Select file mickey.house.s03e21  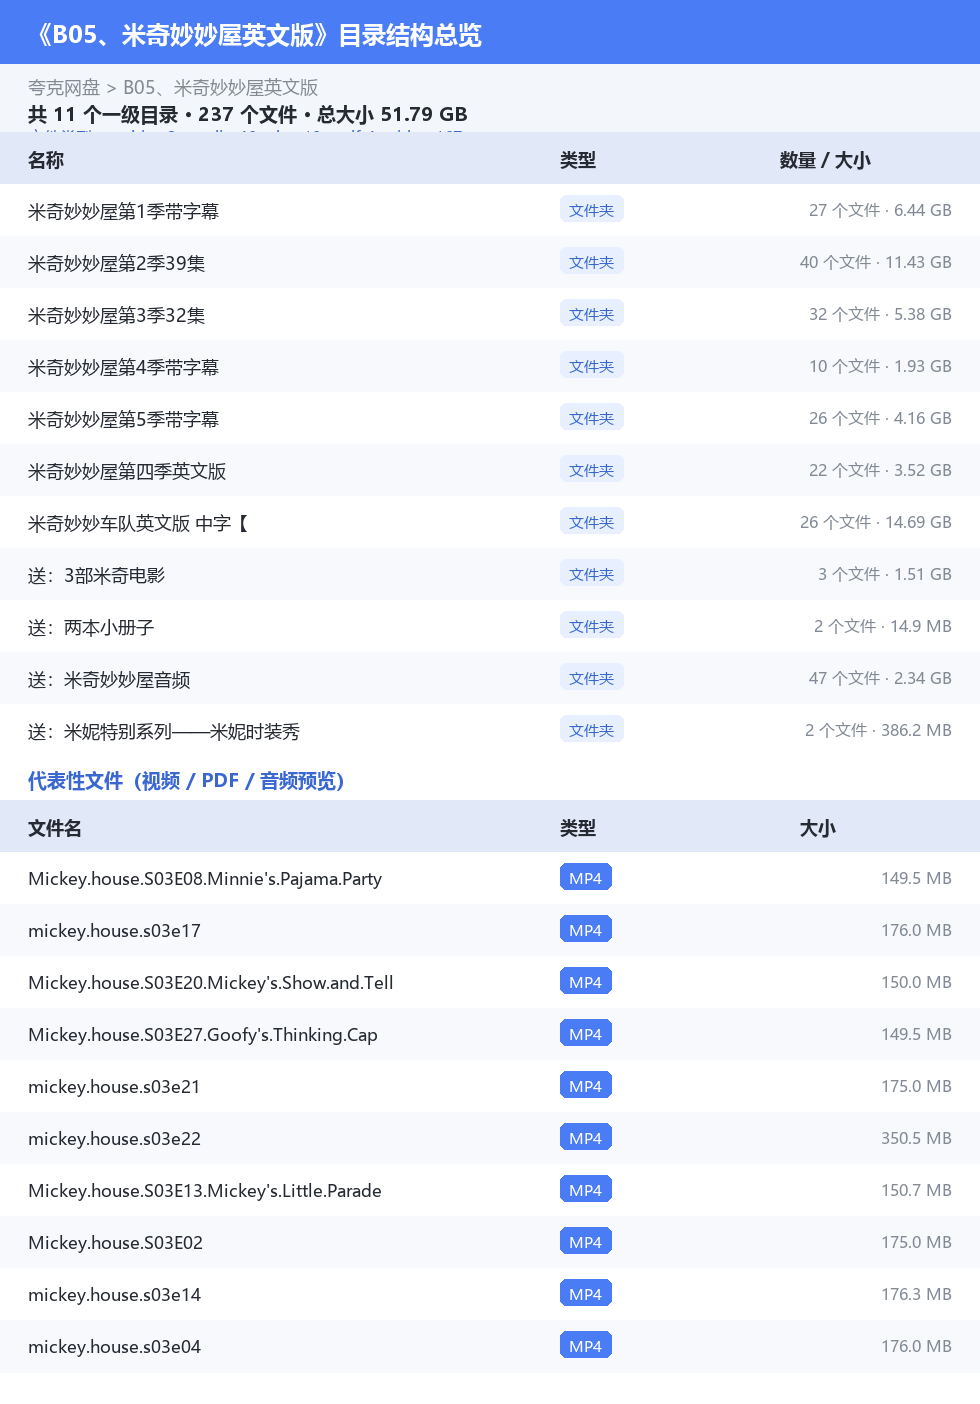115,1087
